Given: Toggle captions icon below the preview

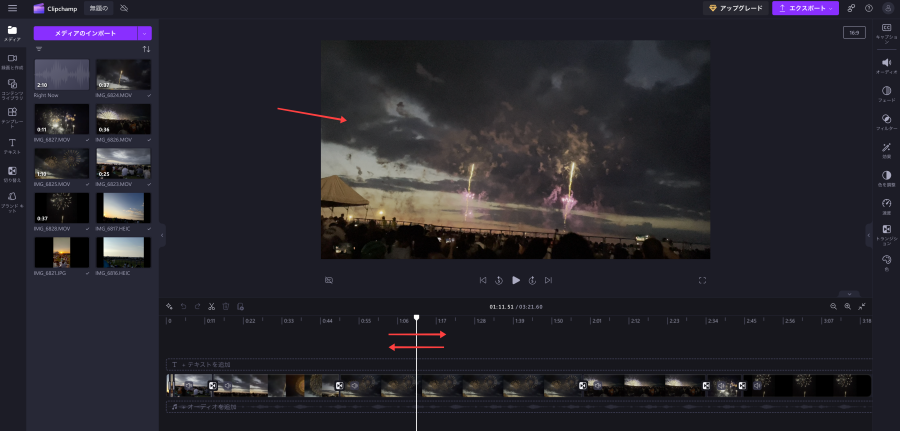Looking at the screenshot, I should pos(329,280).
